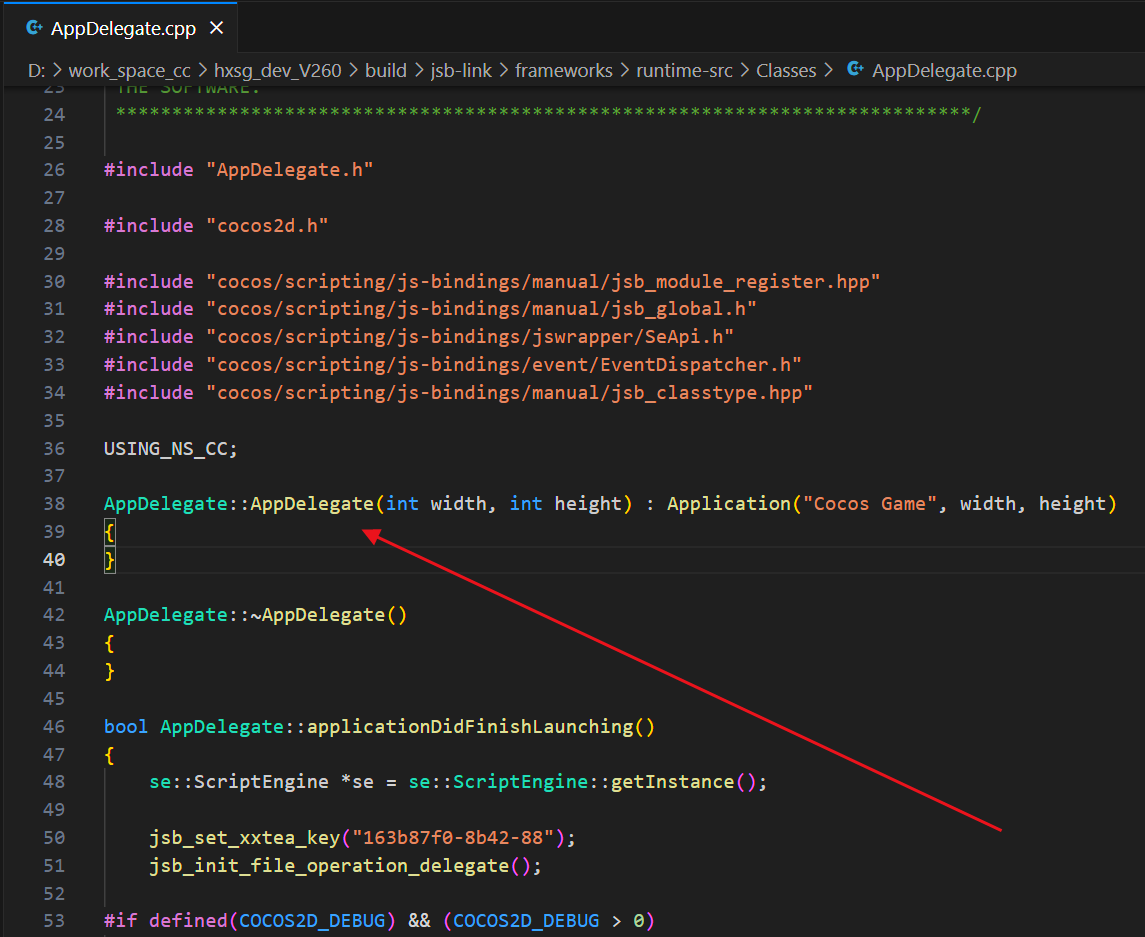The height and width of the screenshot is (937, 1145).
Task: Open breadcrumb segment Classes
Action: pos(786,71)
